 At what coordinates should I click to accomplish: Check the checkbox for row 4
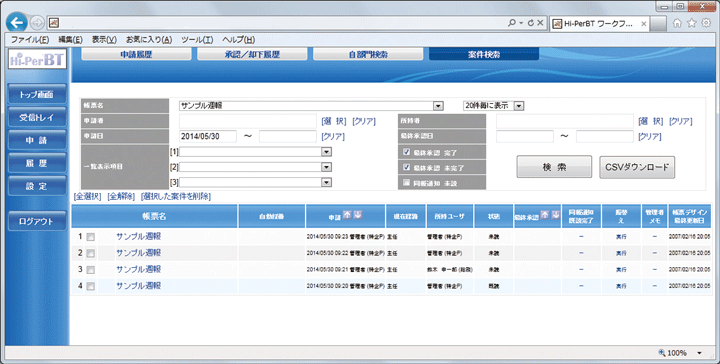coord(90,286)
